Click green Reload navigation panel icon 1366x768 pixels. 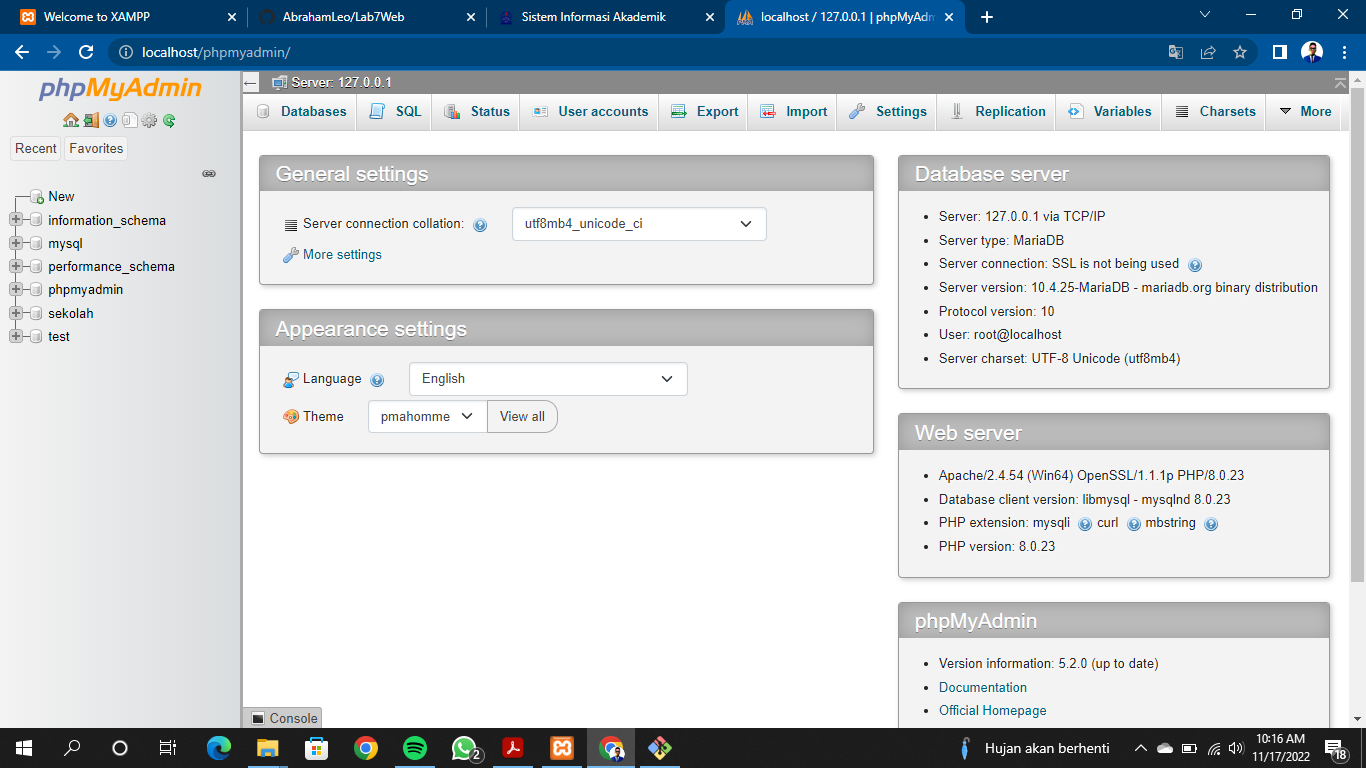[169, 120]
